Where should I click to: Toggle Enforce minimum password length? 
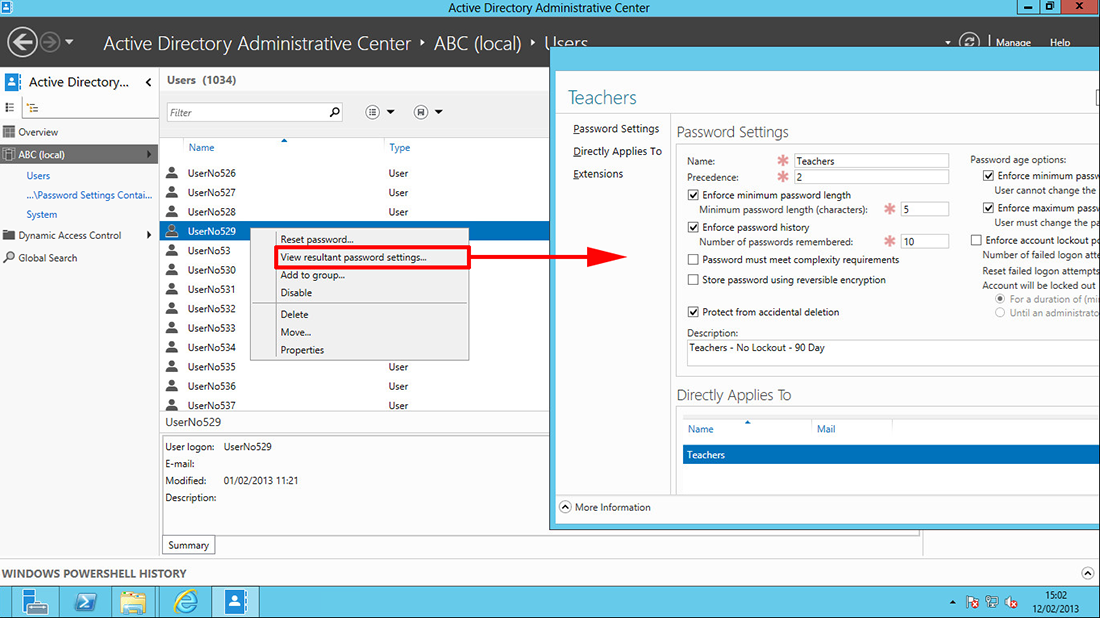click(x=693, y=195)
